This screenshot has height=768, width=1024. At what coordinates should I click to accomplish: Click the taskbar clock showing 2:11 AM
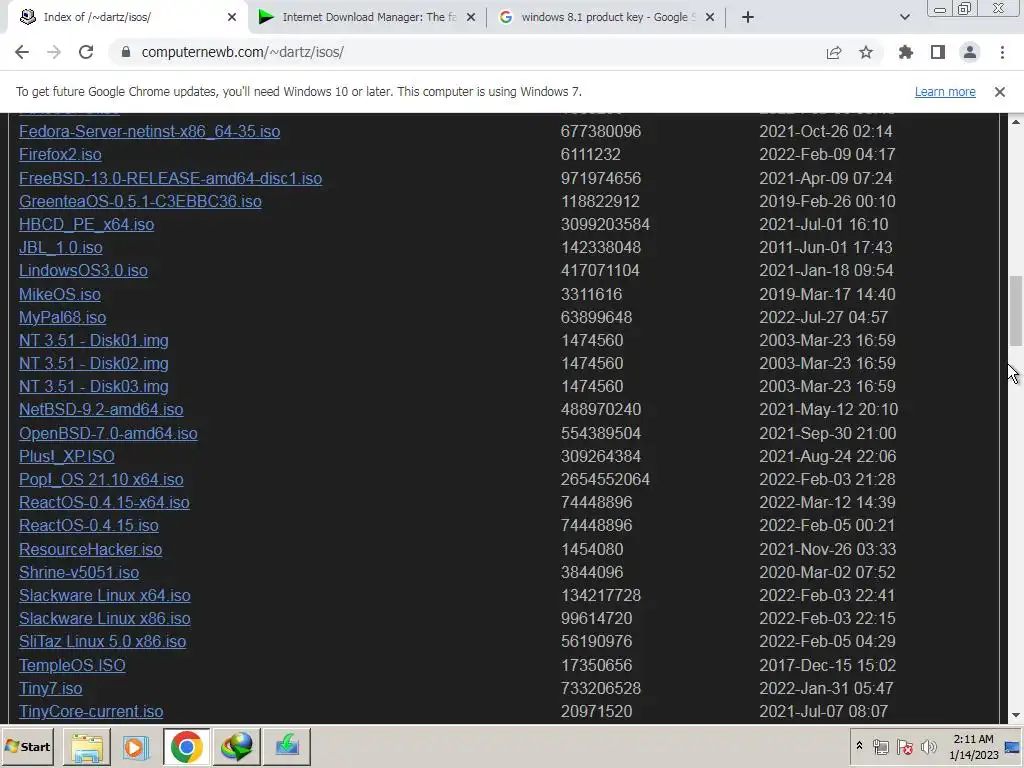click(x=973, y=746)
